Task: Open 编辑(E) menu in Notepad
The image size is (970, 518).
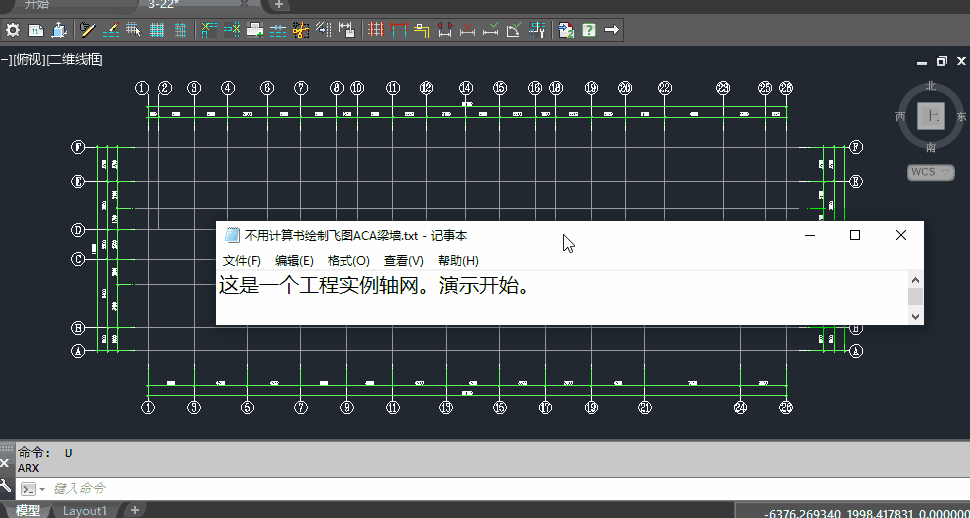Action: tap(294, 261)
